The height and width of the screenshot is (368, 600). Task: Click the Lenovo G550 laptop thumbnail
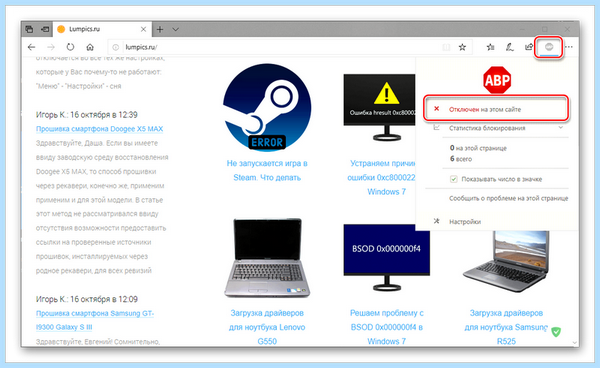click(x=267, y=258)
